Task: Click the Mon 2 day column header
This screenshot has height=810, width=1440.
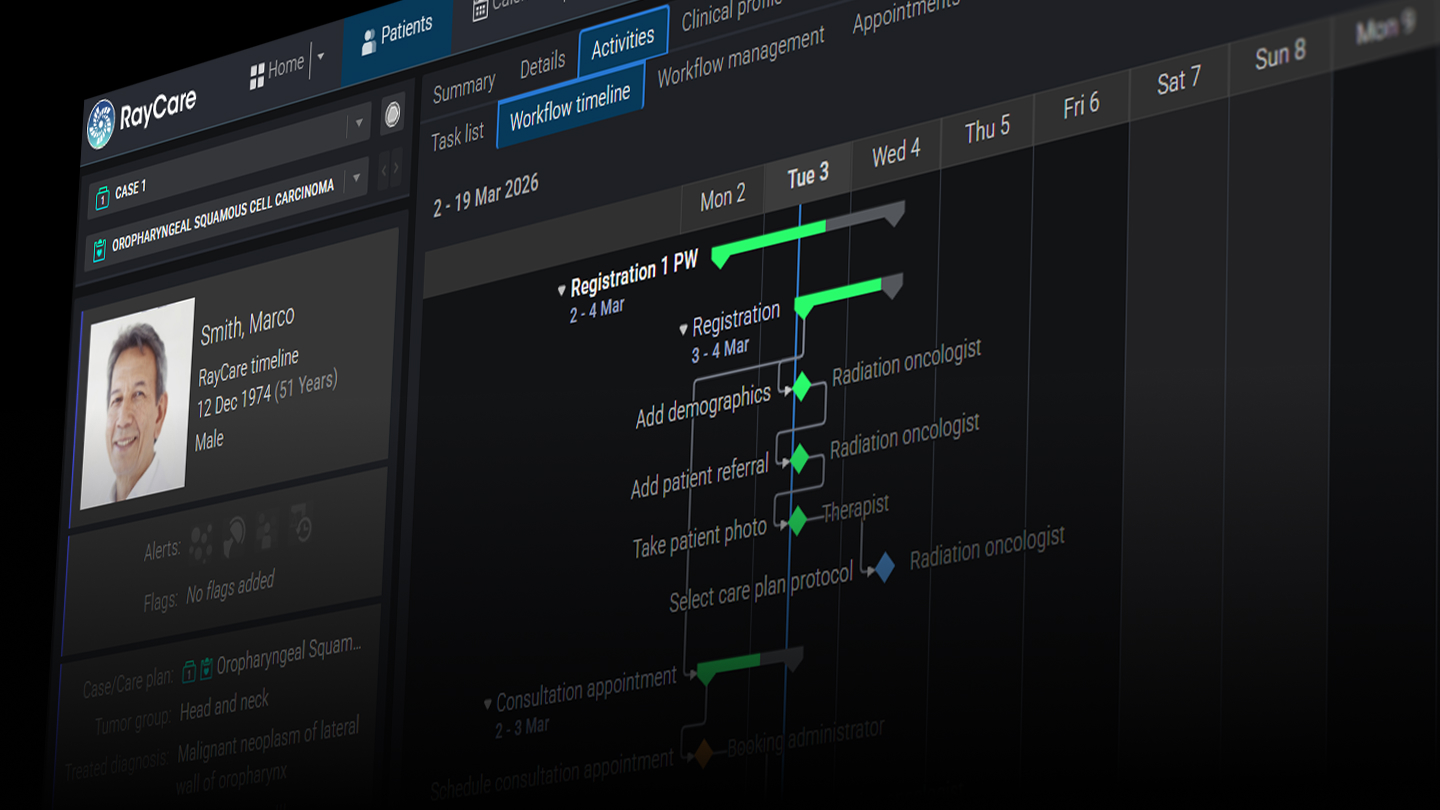Action: (x=723, y=197)
